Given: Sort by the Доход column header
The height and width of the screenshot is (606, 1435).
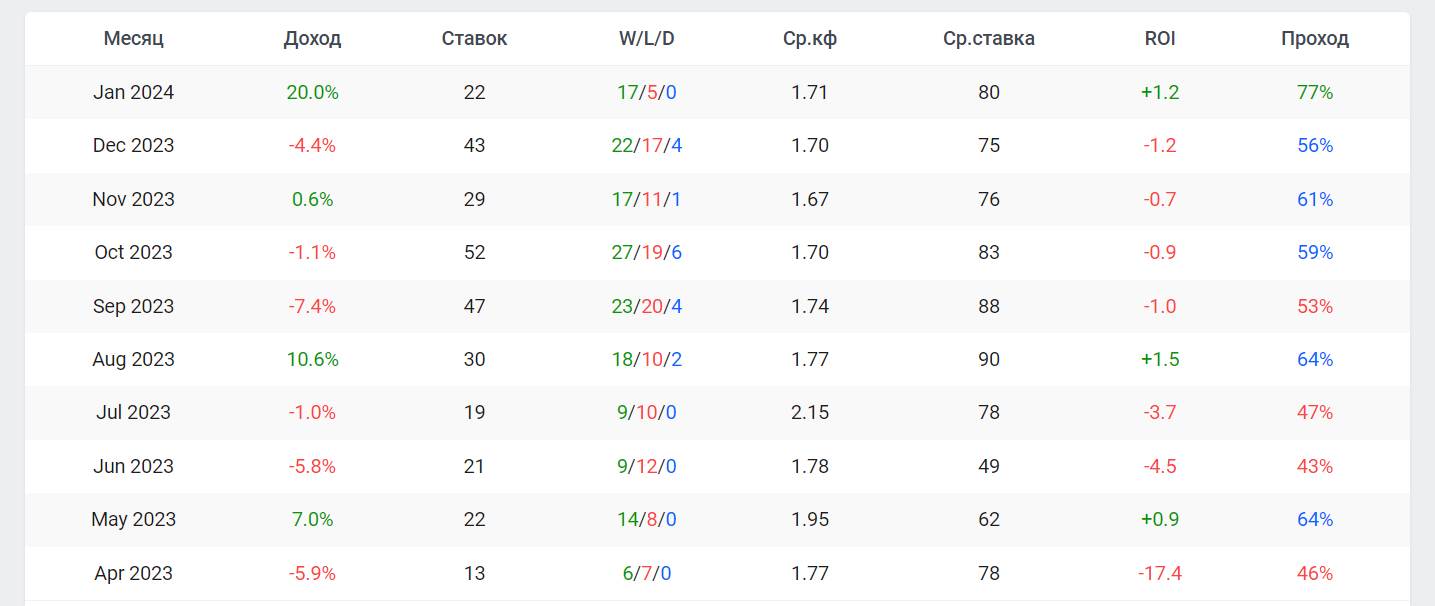Looking at the screenshot, I should pyautogui.click(x=312, y=39).
